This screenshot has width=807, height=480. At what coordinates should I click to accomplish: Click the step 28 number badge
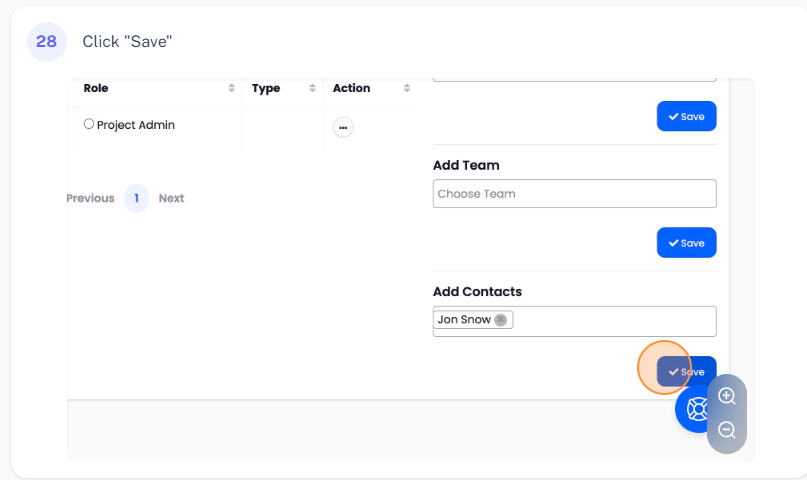pyautogui.click(x=46, y=42)
